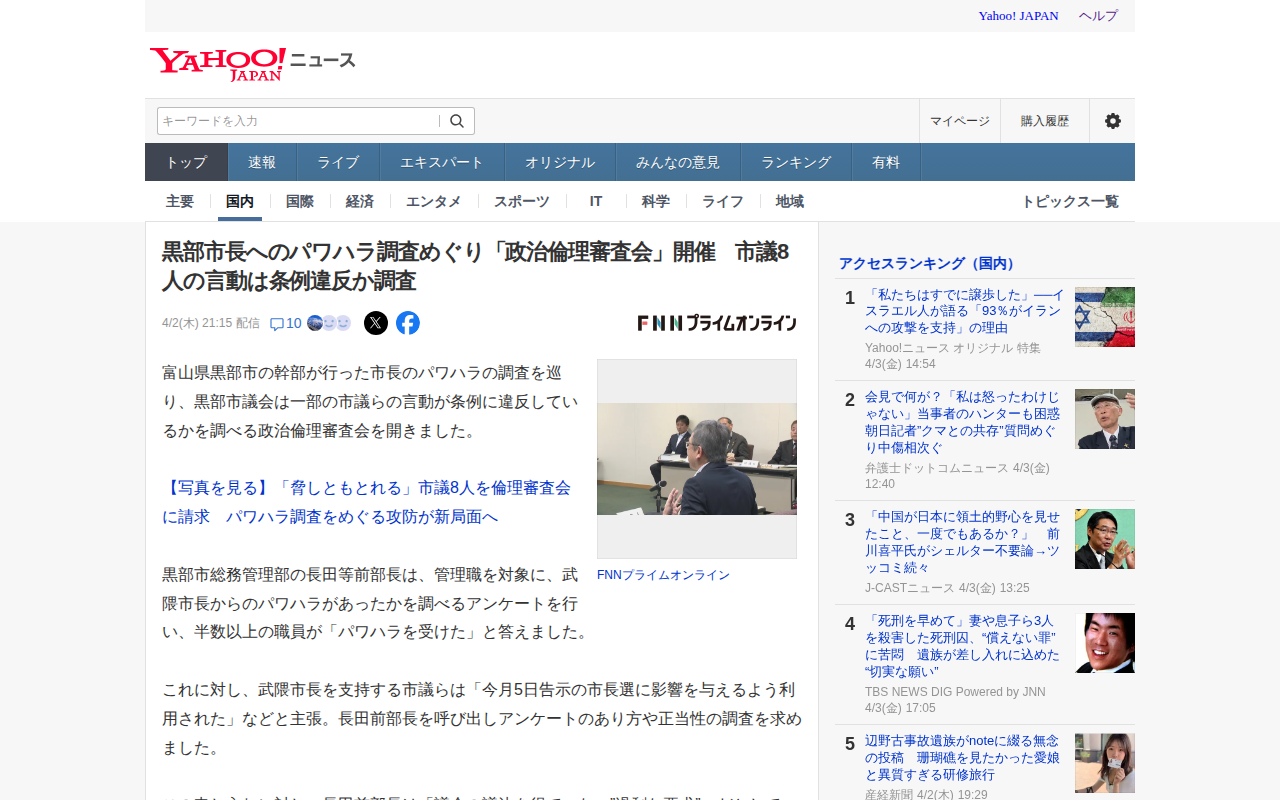Switch to スポーツ category

[x=522, y=201]
